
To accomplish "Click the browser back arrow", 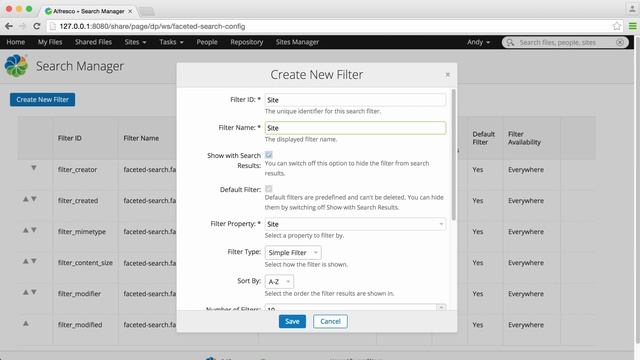I will click(9, 26).
